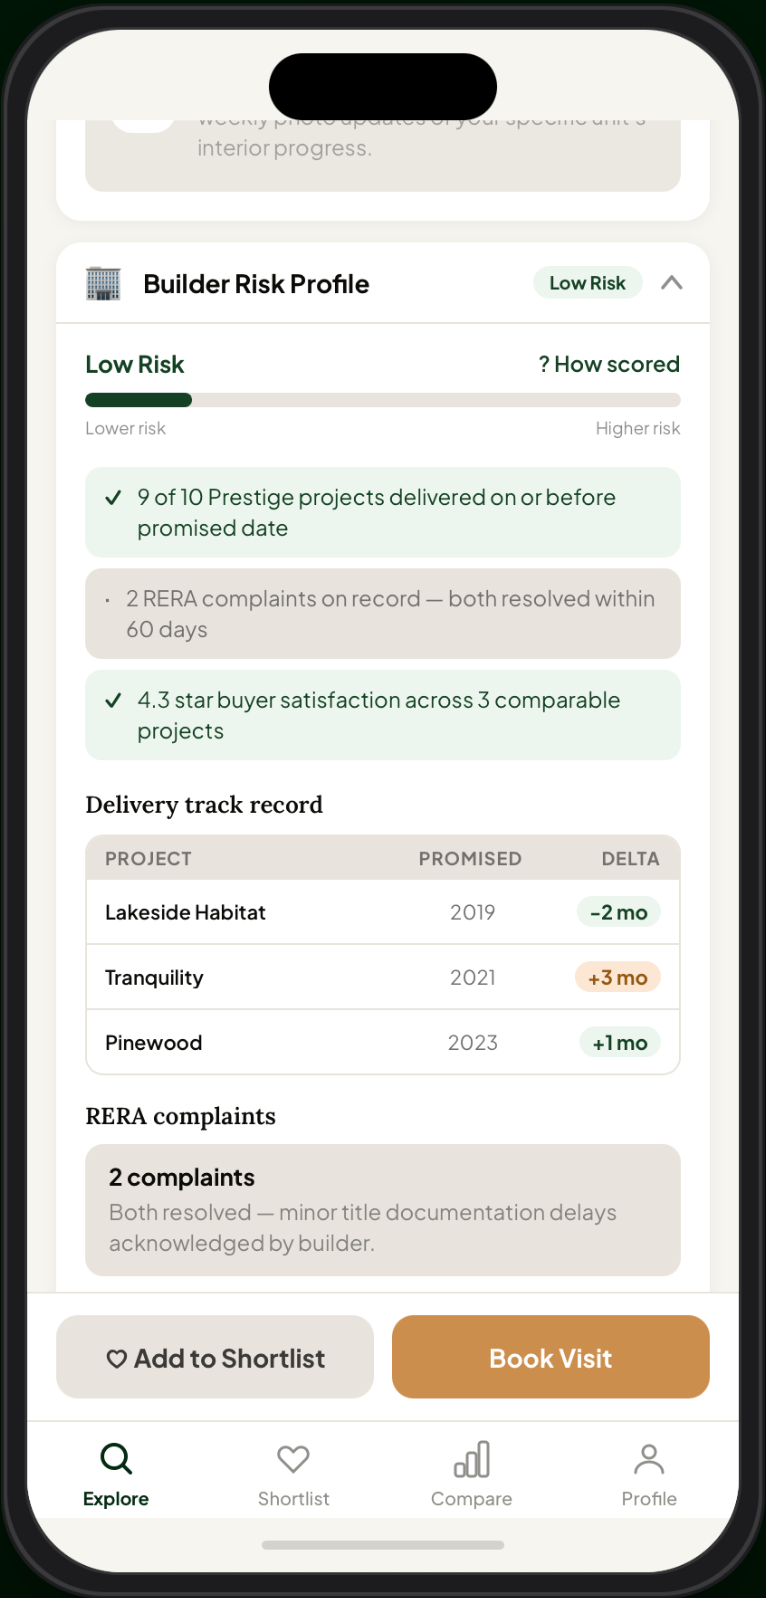Select the Pinewood project name

tap(153, 1043)
